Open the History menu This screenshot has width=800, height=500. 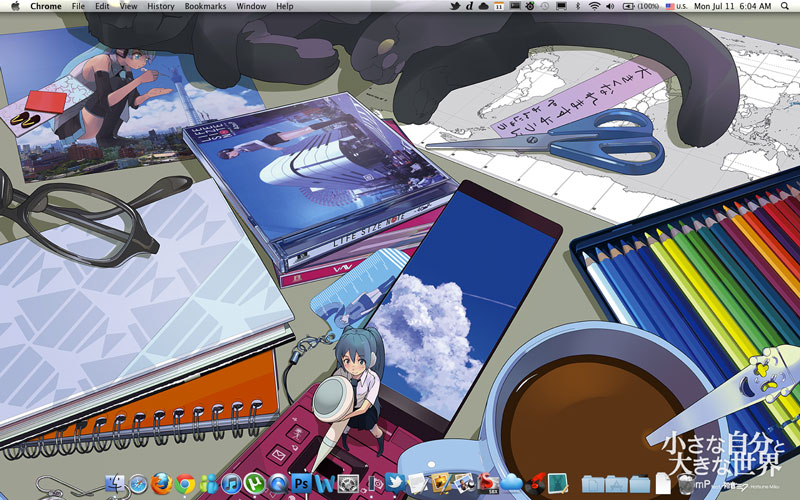point(161,6)
